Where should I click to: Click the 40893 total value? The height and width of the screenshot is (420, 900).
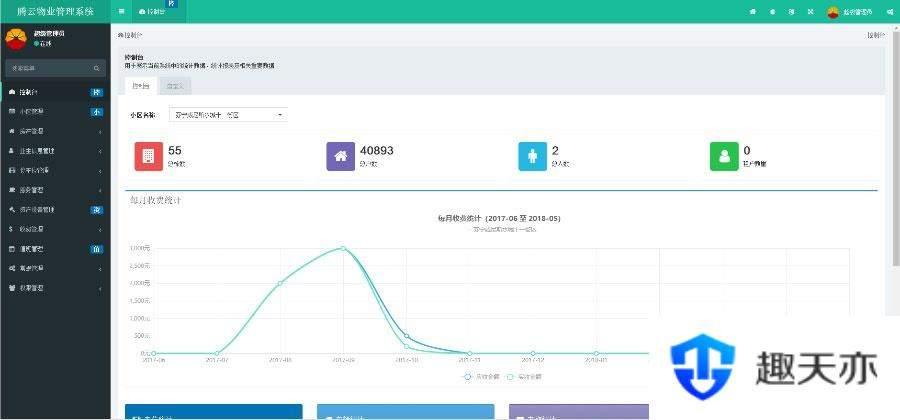[x=377, y=150]
